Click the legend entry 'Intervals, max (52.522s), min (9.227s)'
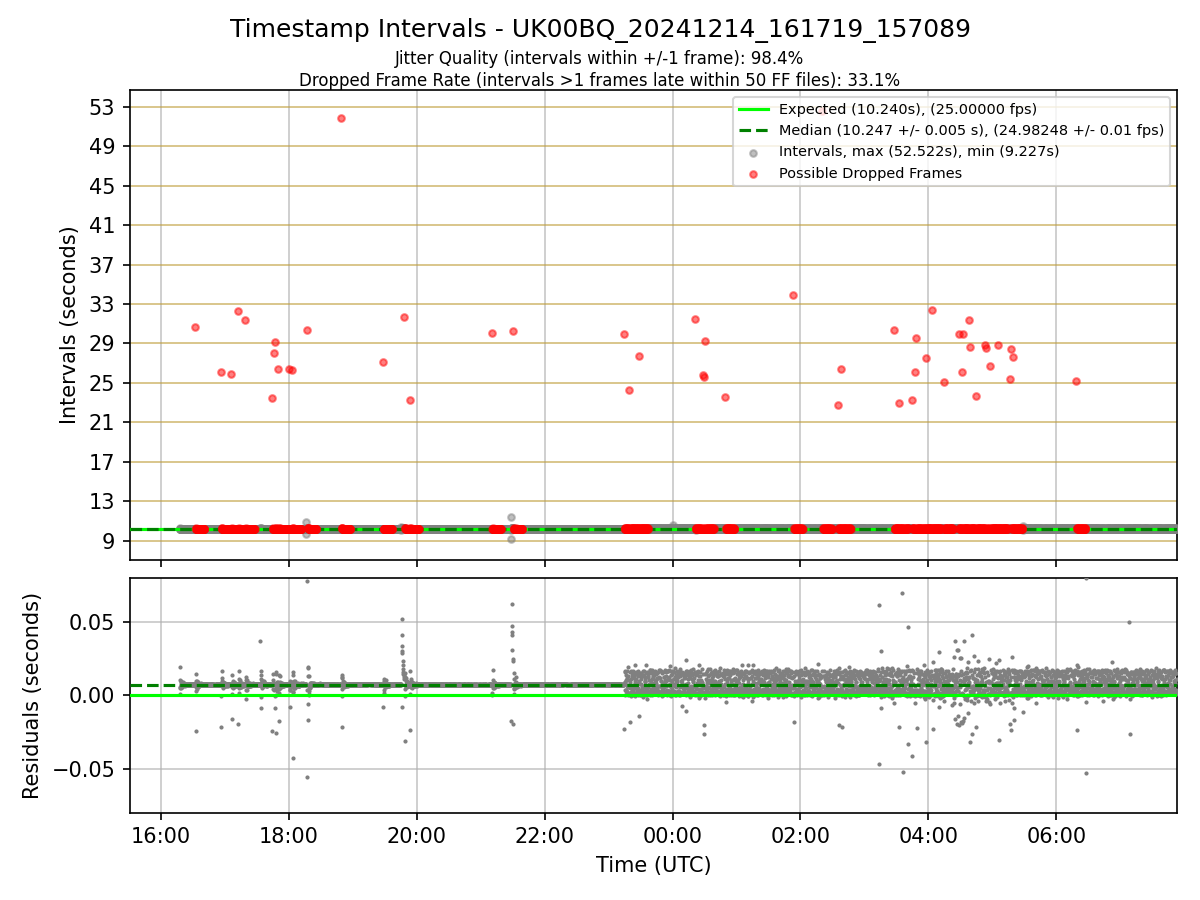 click(x=919, y=151)
